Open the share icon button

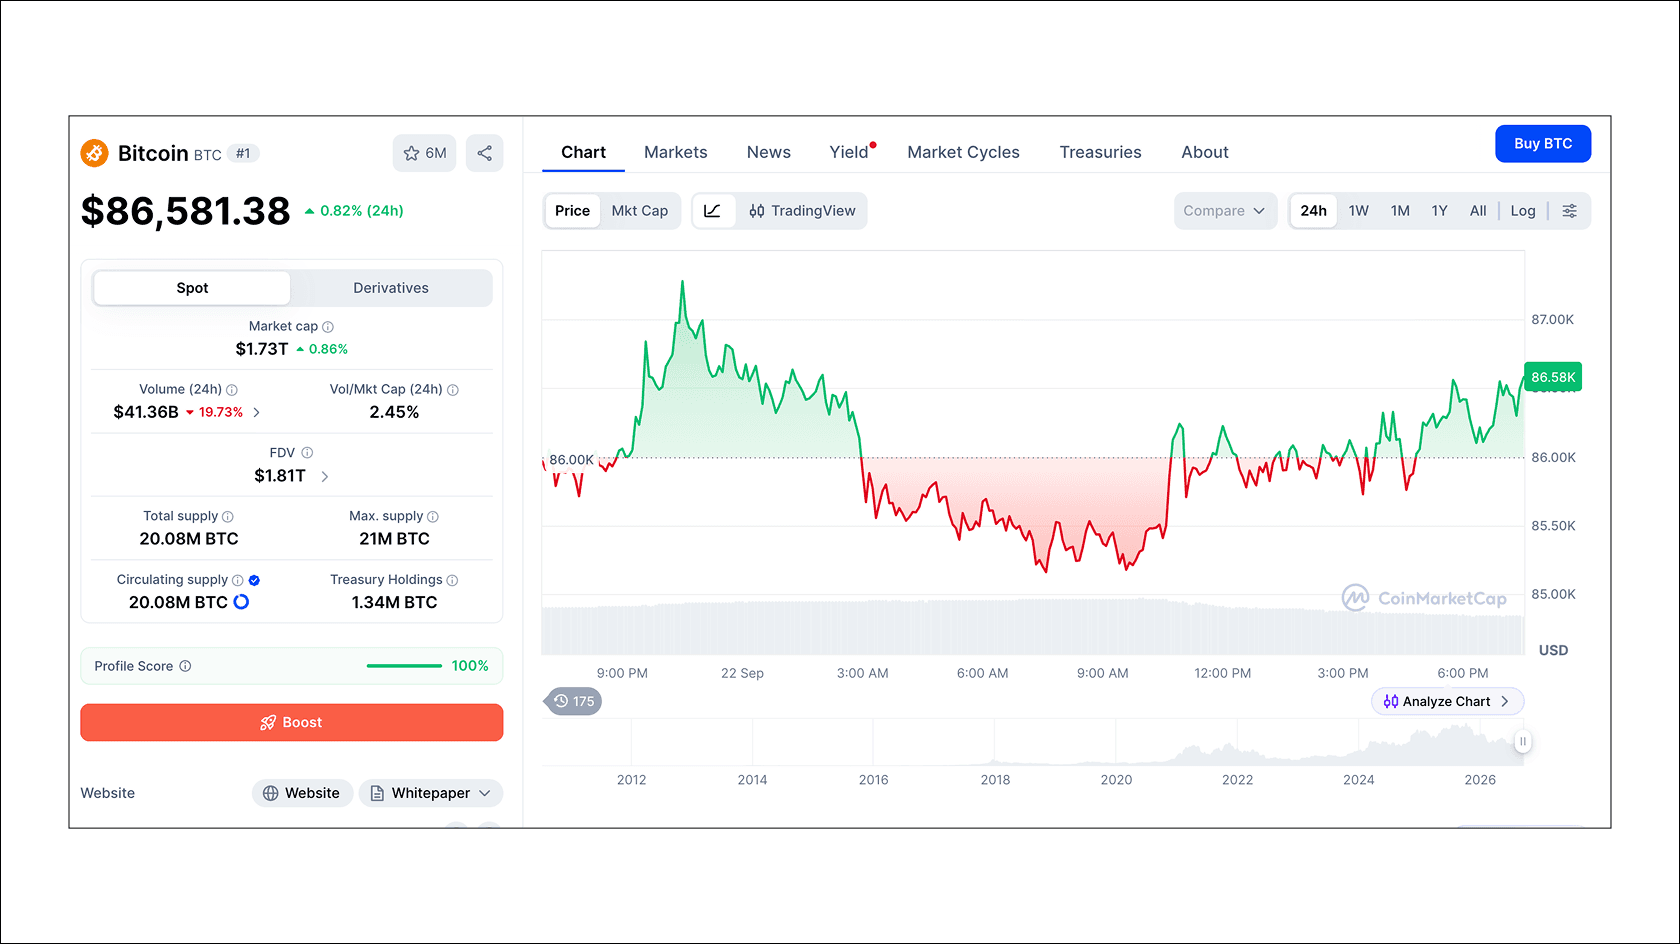[485, 153]
